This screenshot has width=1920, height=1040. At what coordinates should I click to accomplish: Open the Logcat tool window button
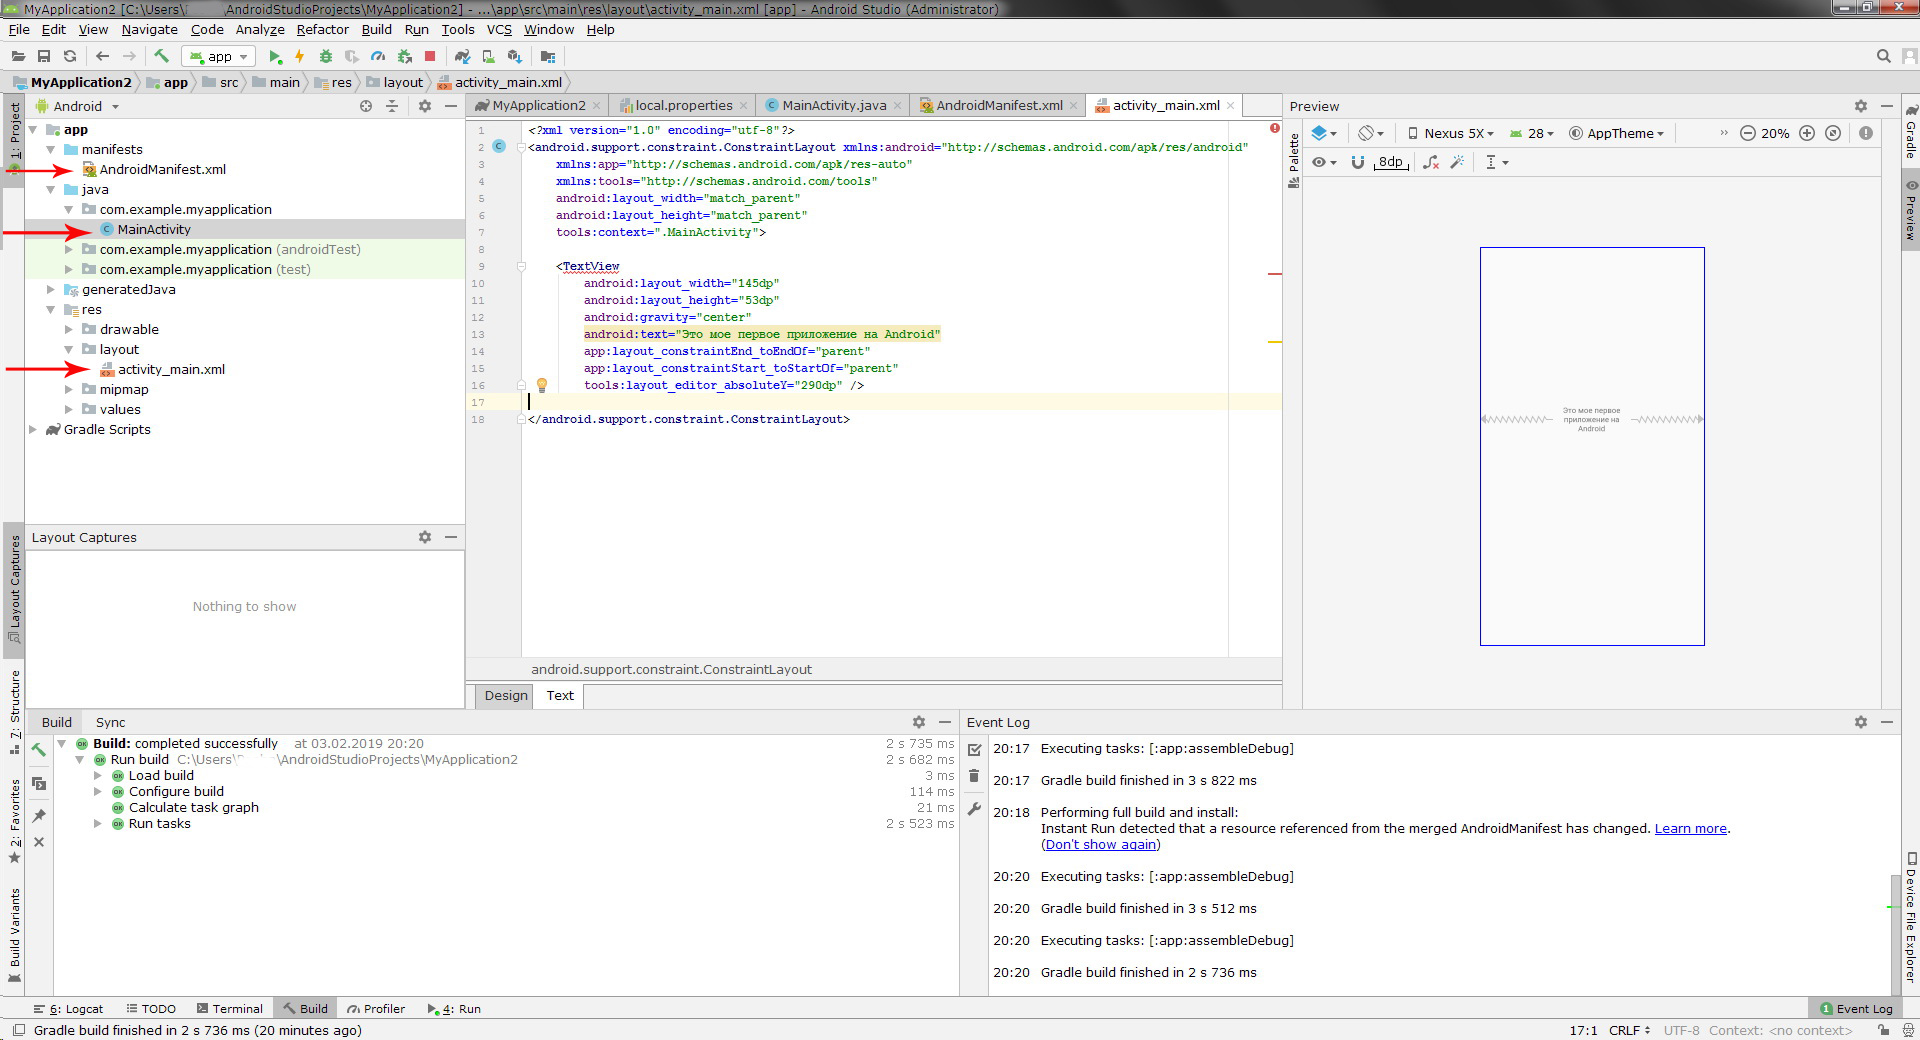pos(68,1008)
